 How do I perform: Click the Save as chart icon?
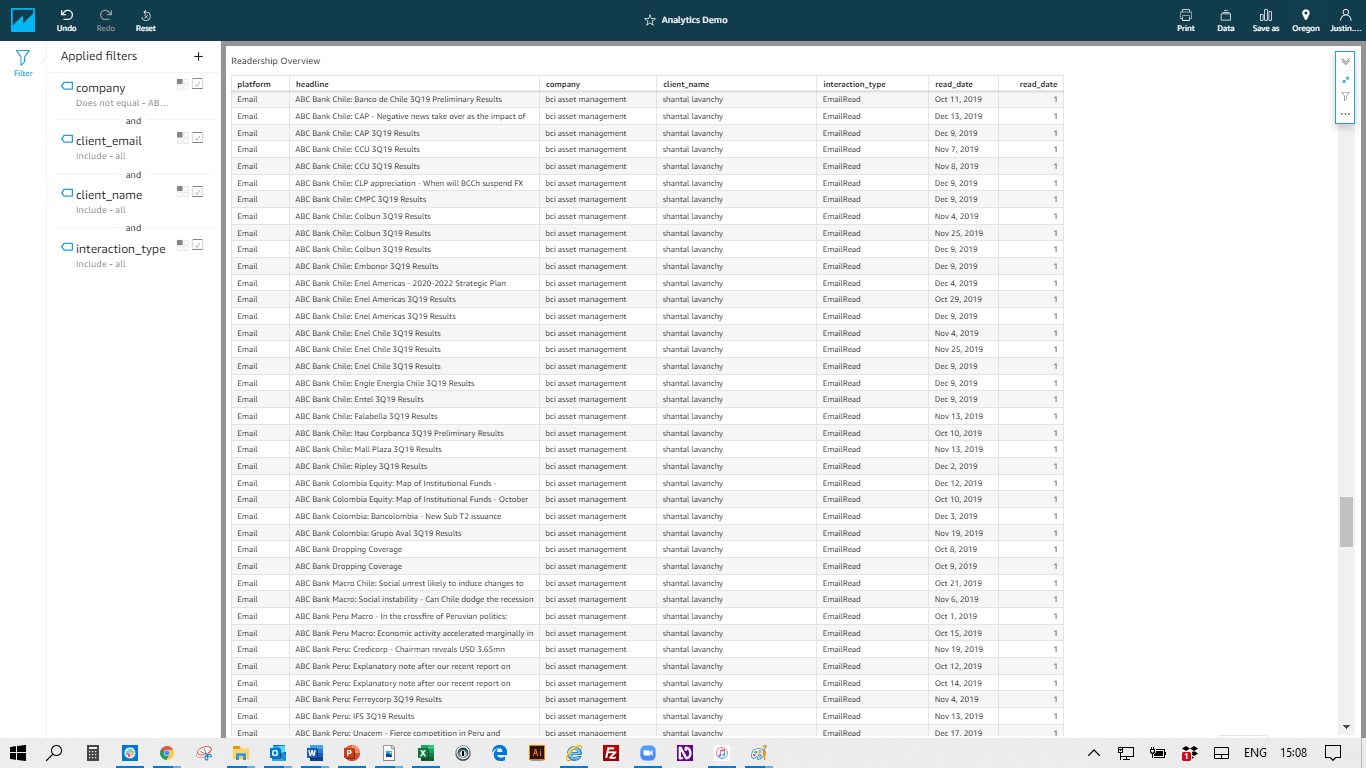coord(1266,16)
